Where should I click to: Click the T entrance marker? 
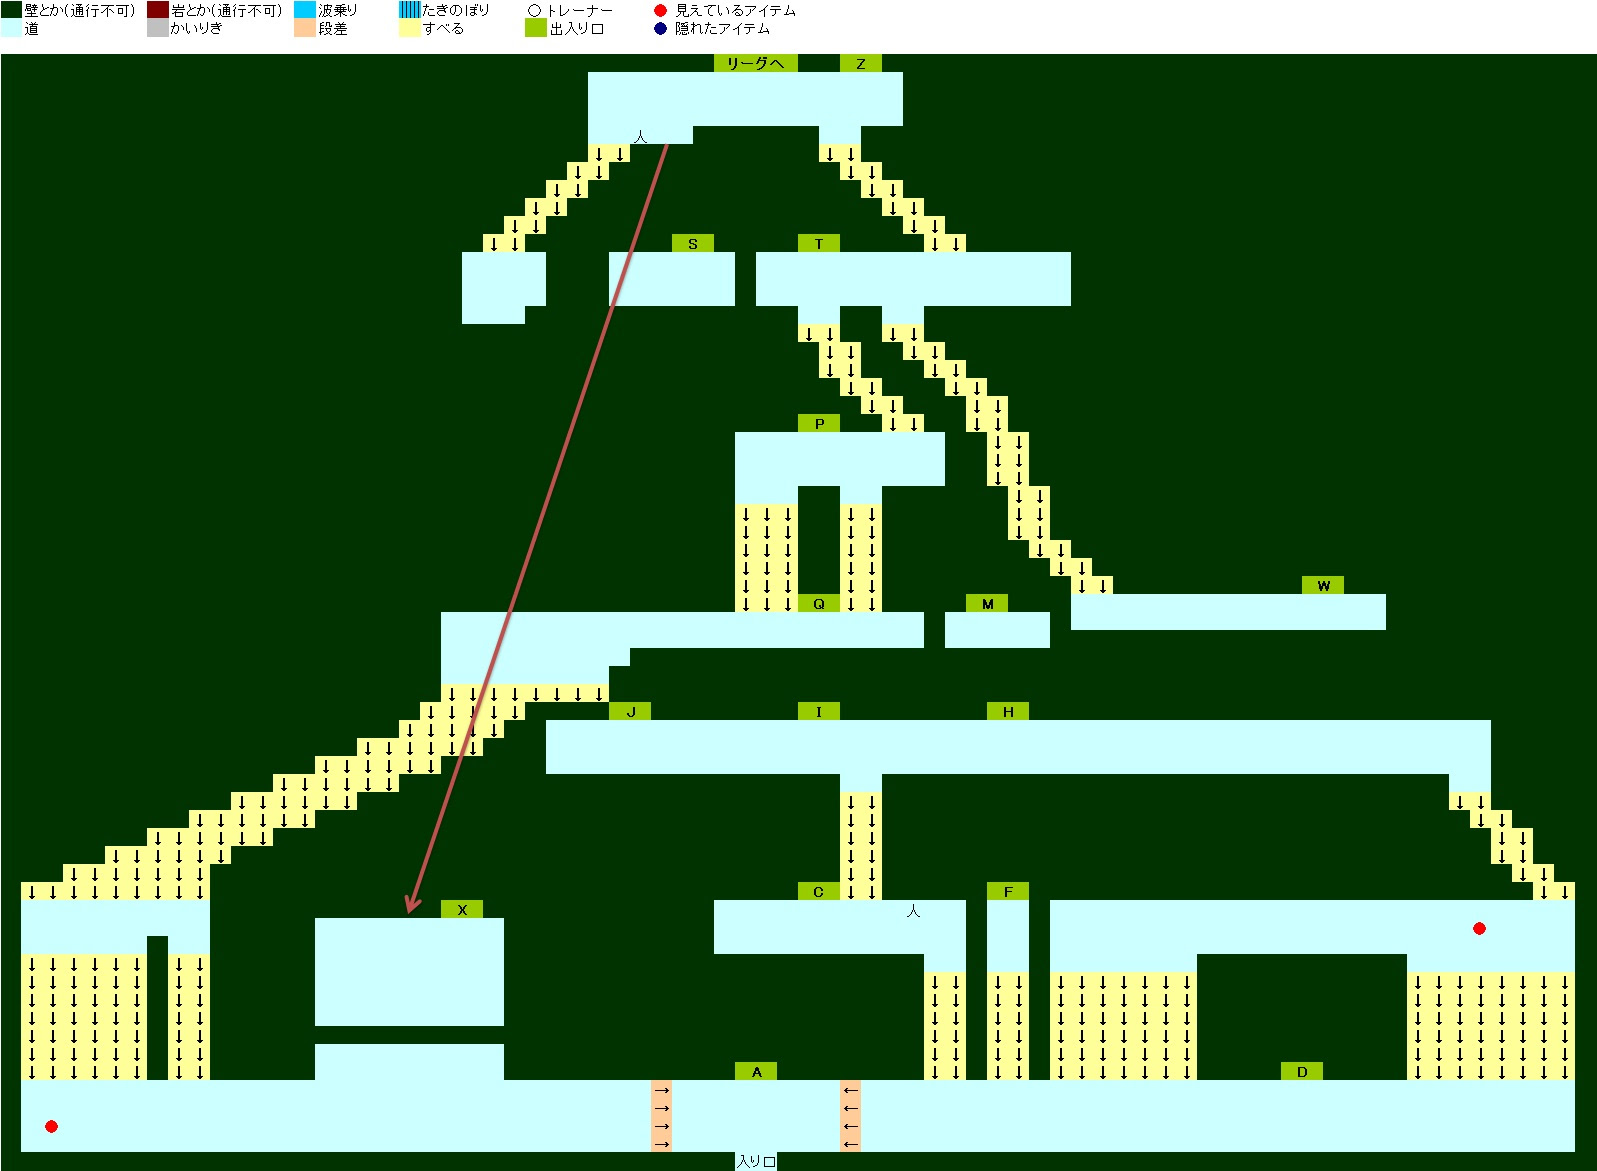[x=819, y=243]
